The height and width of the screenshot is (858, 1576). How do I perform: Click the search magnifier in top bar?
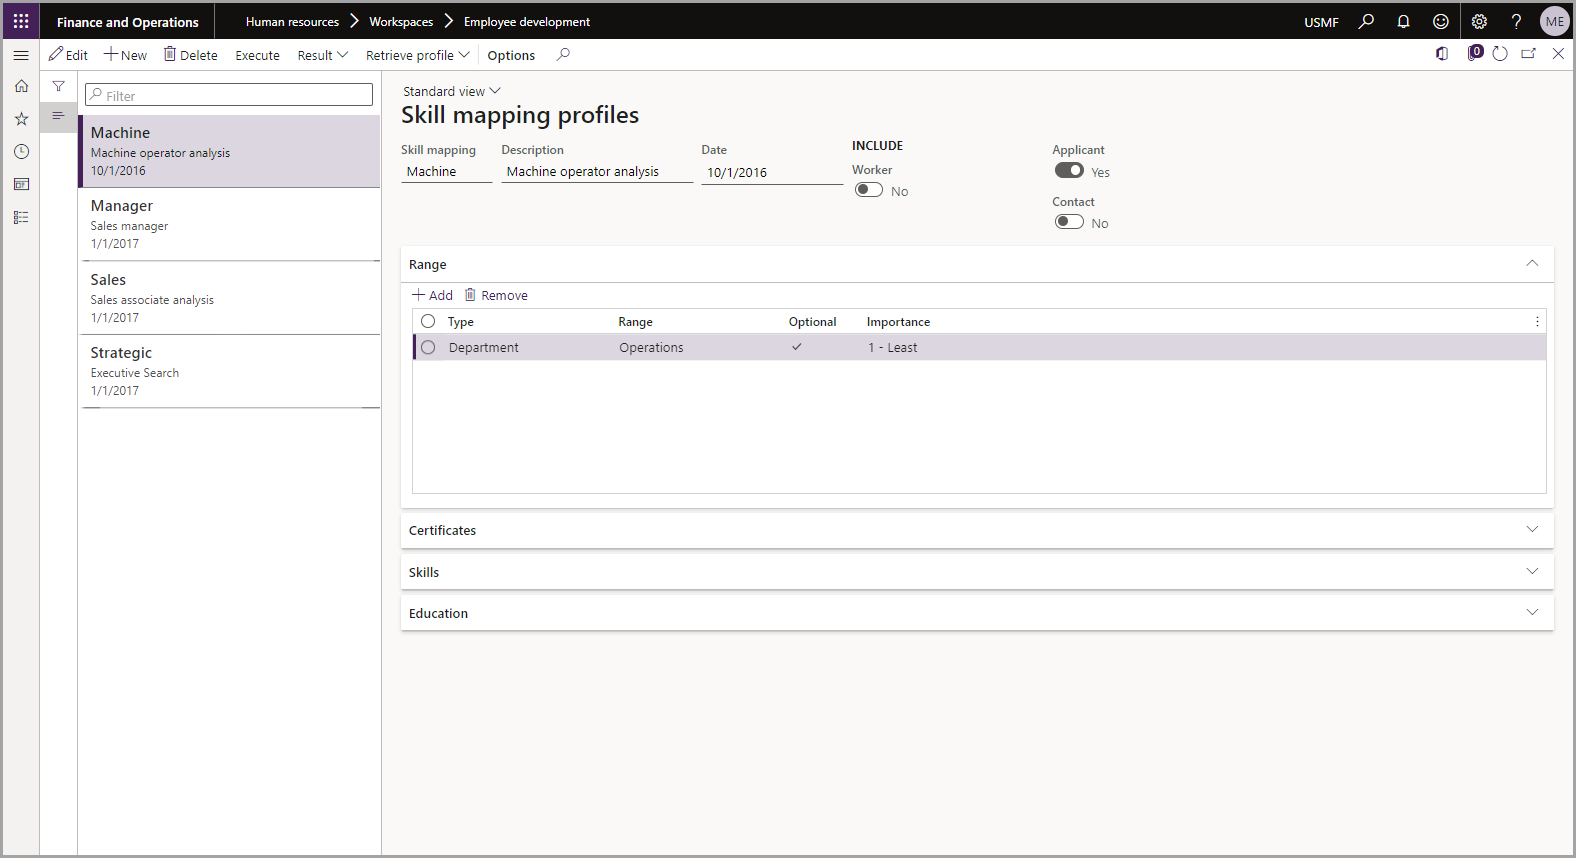click(x=1366, y=21)
